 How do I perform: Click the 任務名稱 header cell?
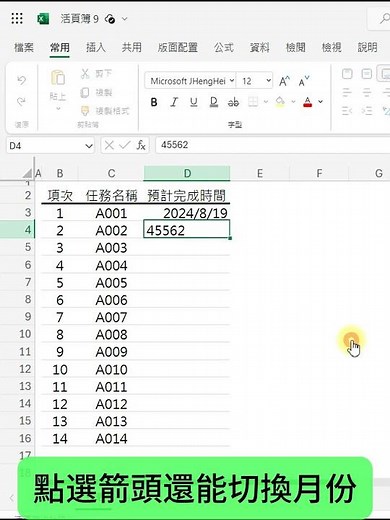pyautogui.click(x=111, y=196)
